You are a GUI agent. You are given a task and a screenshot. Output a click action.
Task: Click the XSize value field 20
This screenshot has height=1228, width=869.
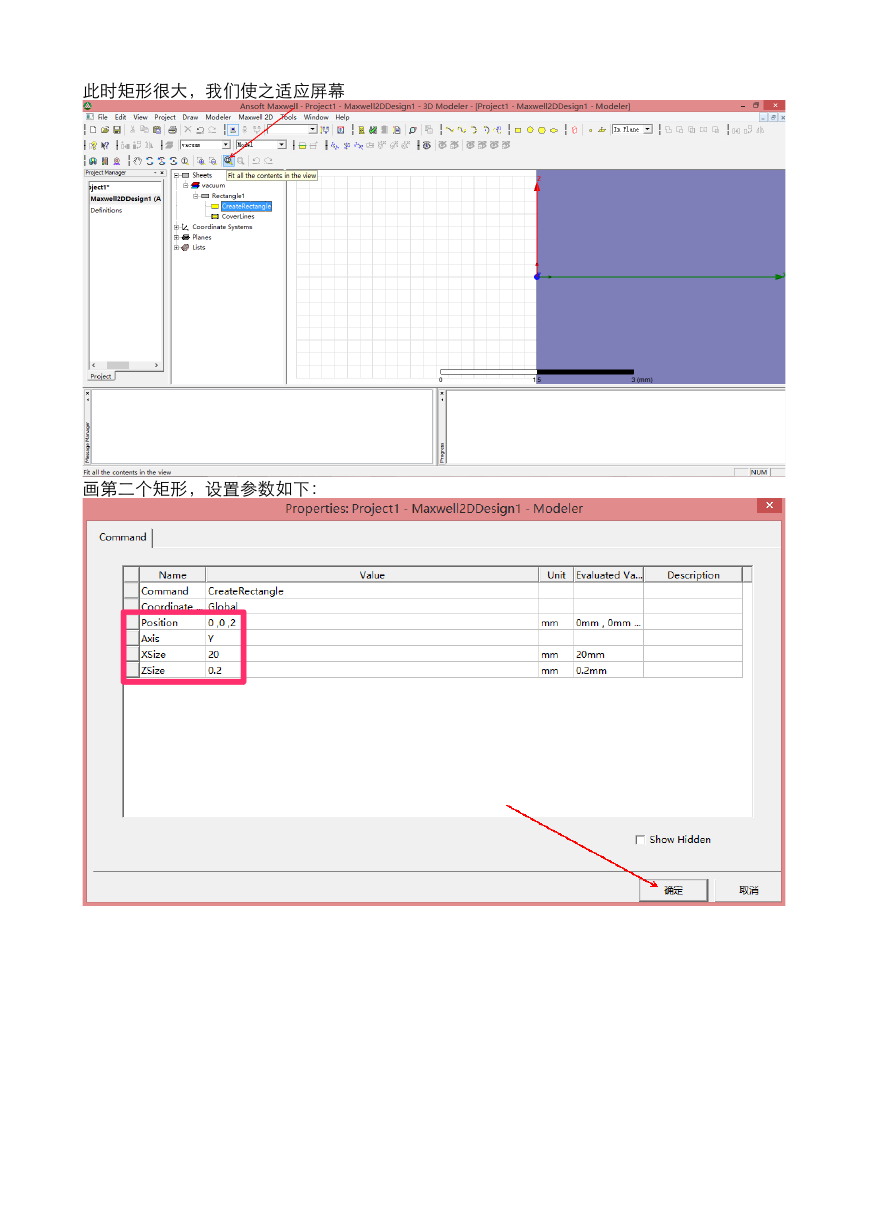(x=371, y=654)
